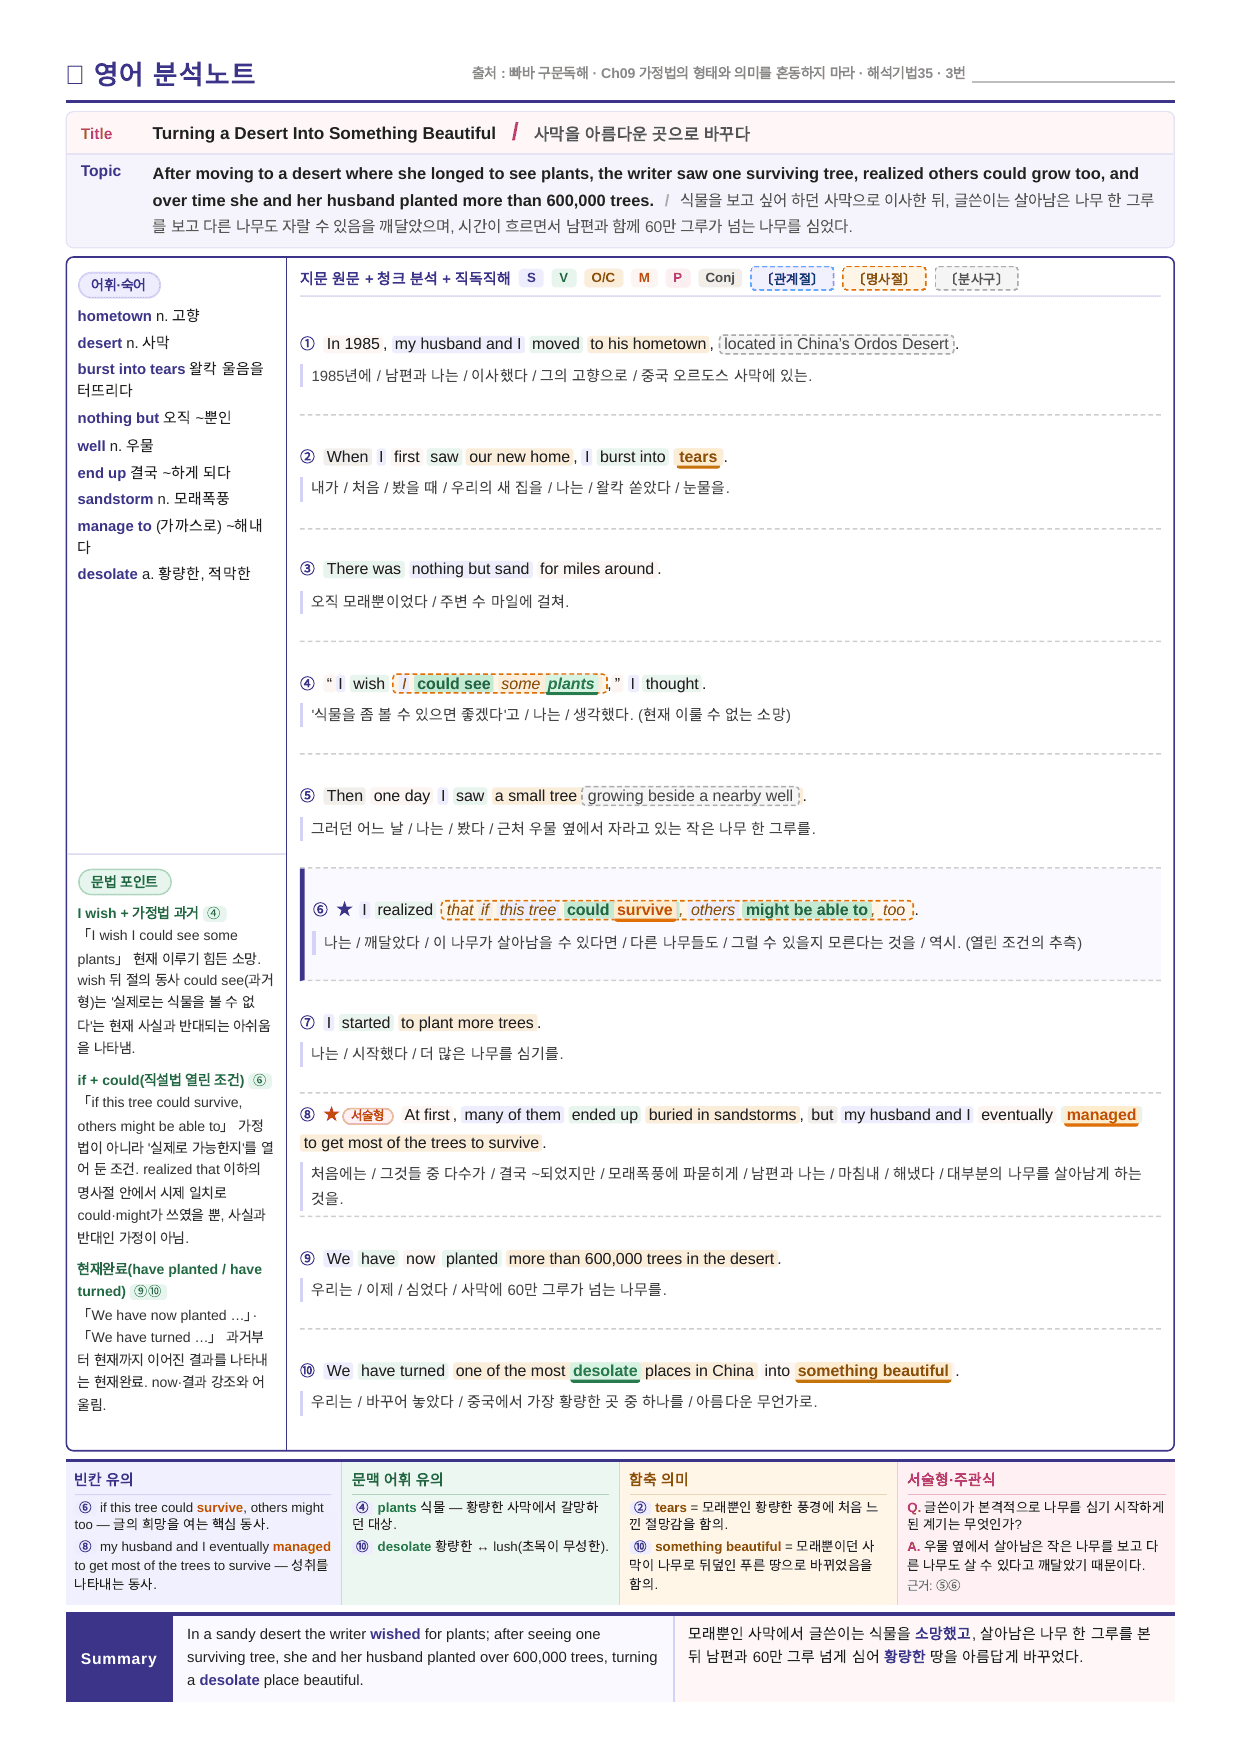Click the ⑥ badge next to 'if + could(직설법 열린 조건)'

click(260, 1080)
